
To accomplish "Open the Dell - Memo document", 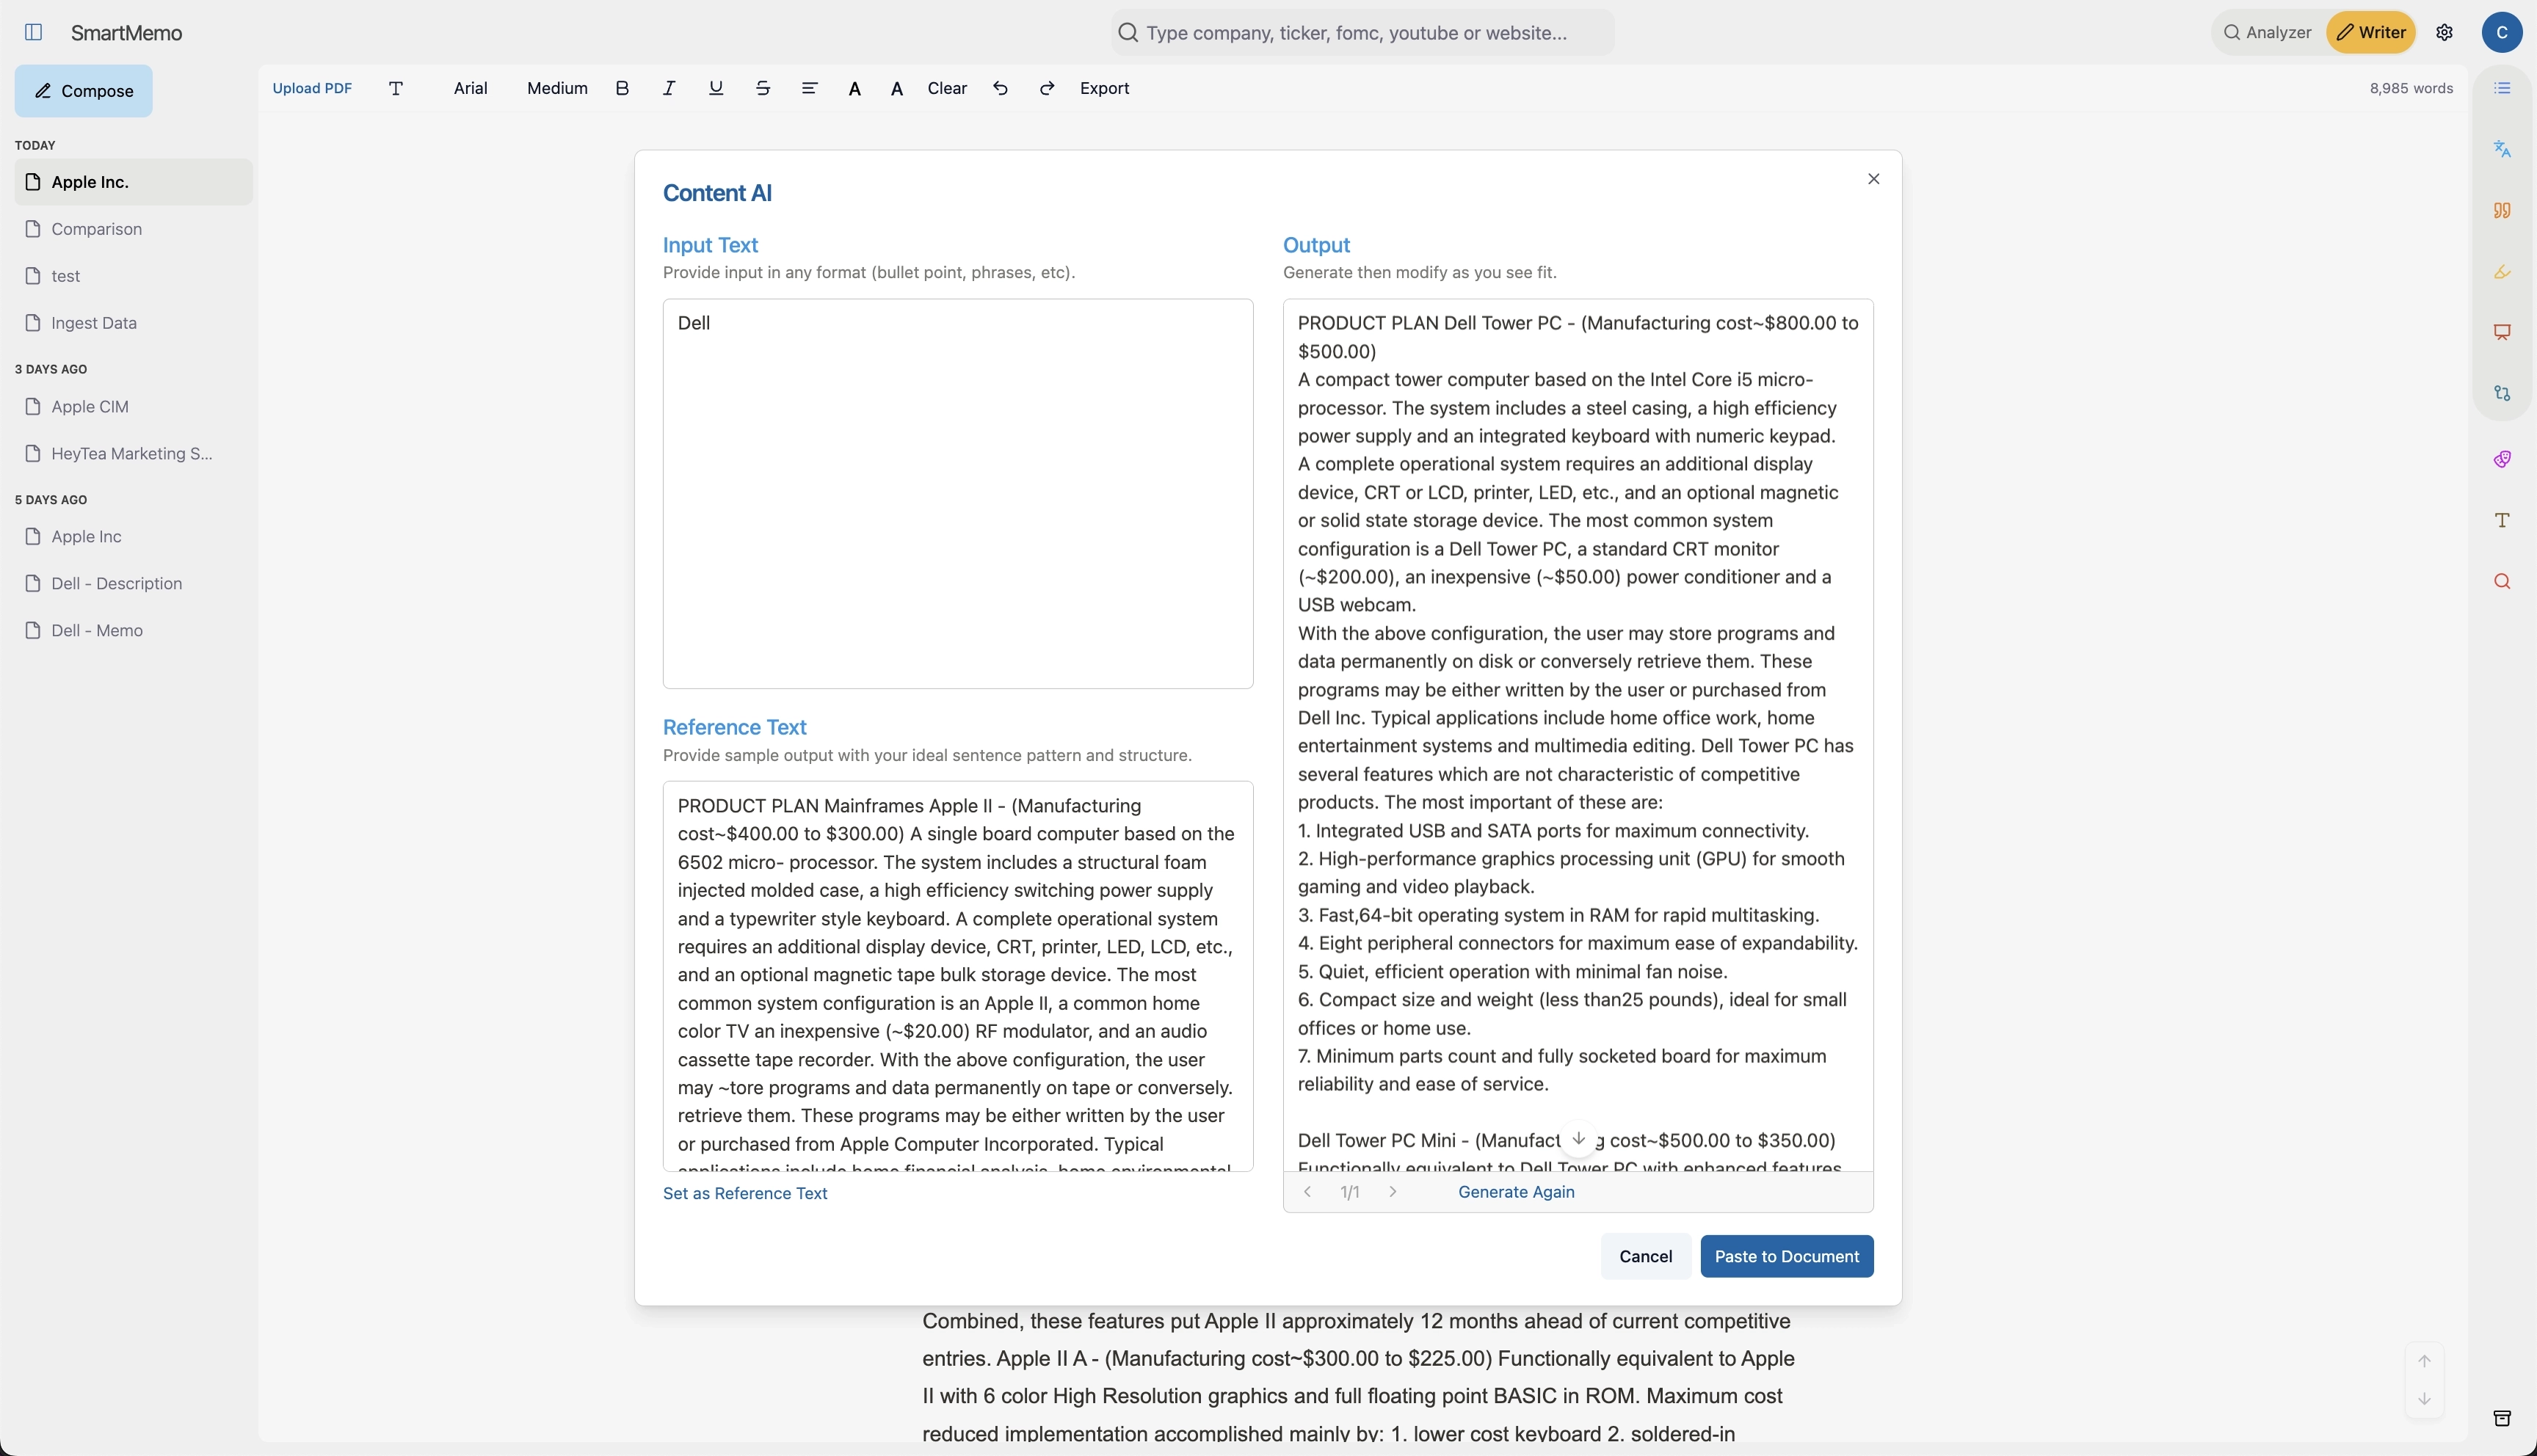I will pos(134,631).
